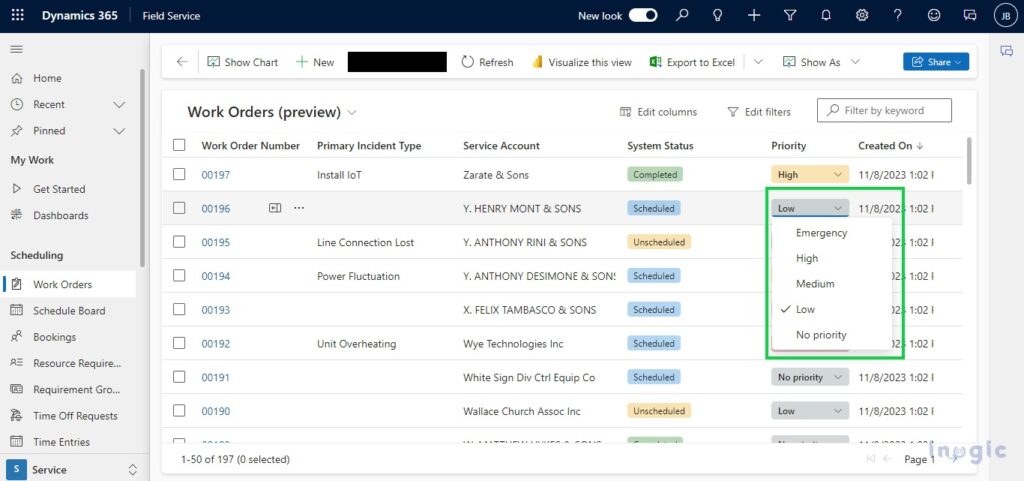The image size is (1024, 481).
Task: Close the Low priority dropdown for 00196
Action: (x=810, y=208)
